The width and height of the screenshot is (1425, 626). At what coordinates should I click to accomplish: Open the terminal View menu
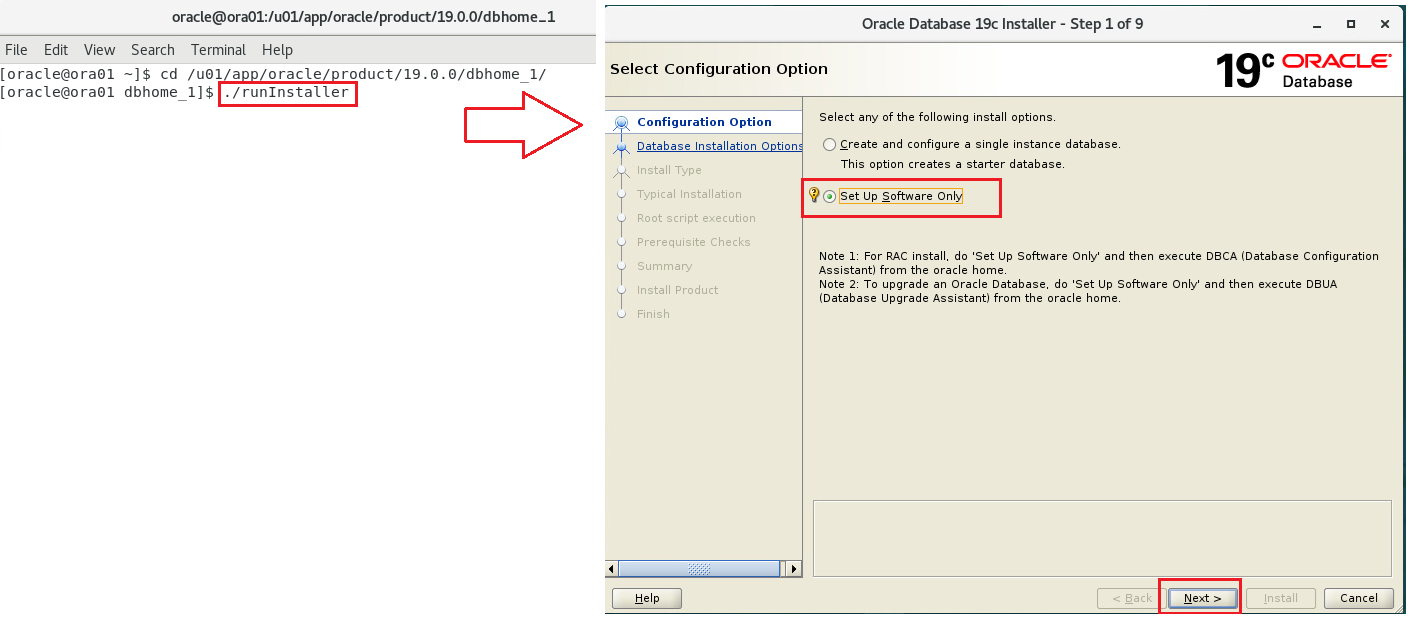coord(99,50)
